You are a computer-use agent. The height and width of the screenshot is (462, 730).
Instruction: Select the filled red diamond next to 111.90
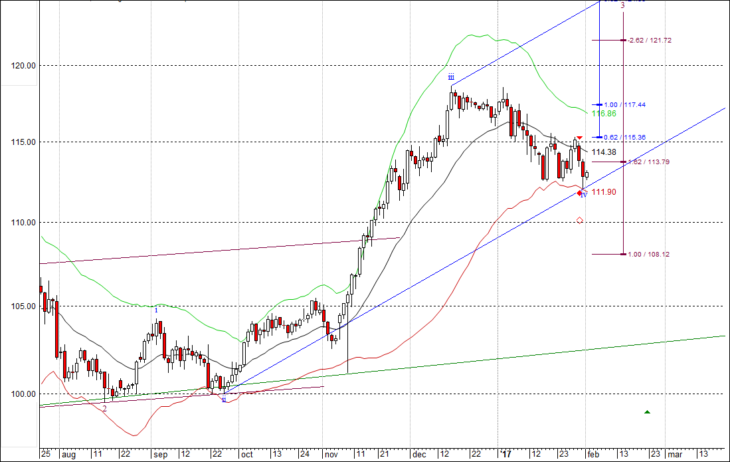[x=579, y=193]
